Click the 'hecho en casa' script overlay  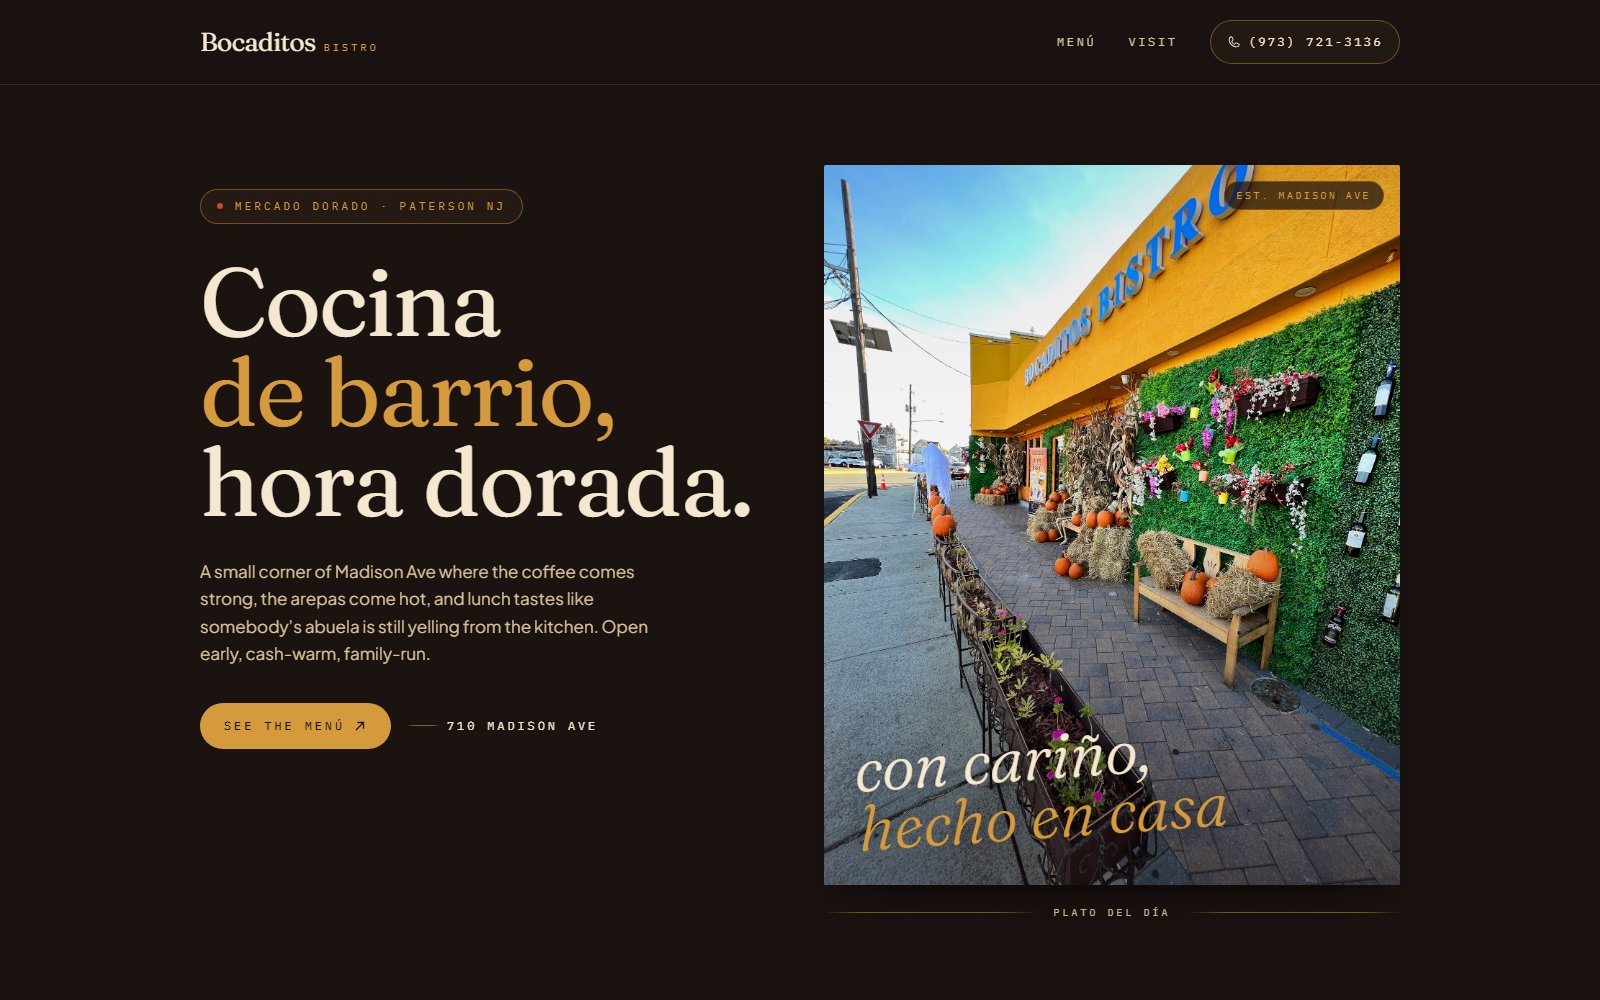(1044, 820)
